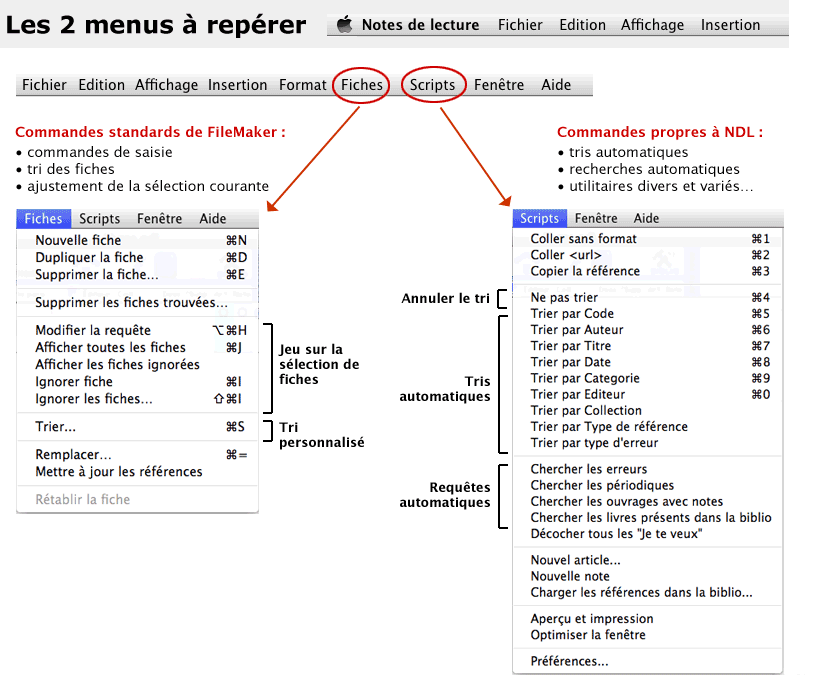The height and width of the screenshot is (675, 817).
Task: Click Aide in the right dropdown bar
Action: coord(646,218)
